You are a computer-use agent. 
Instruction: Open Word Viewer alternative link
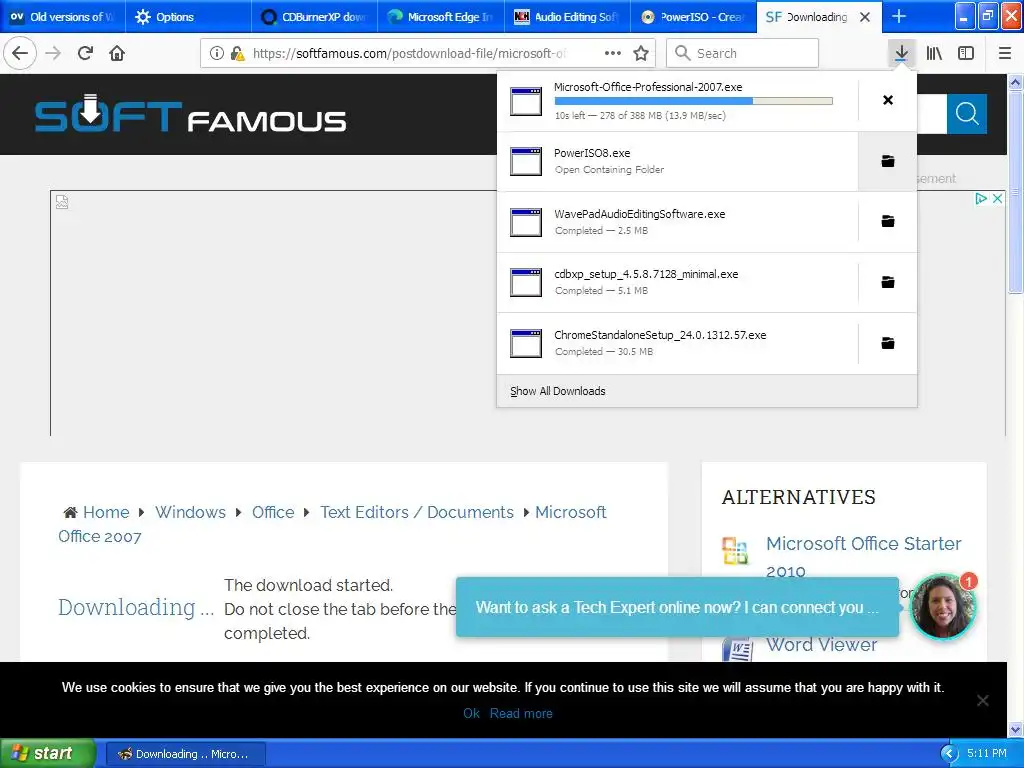point(821,645)
